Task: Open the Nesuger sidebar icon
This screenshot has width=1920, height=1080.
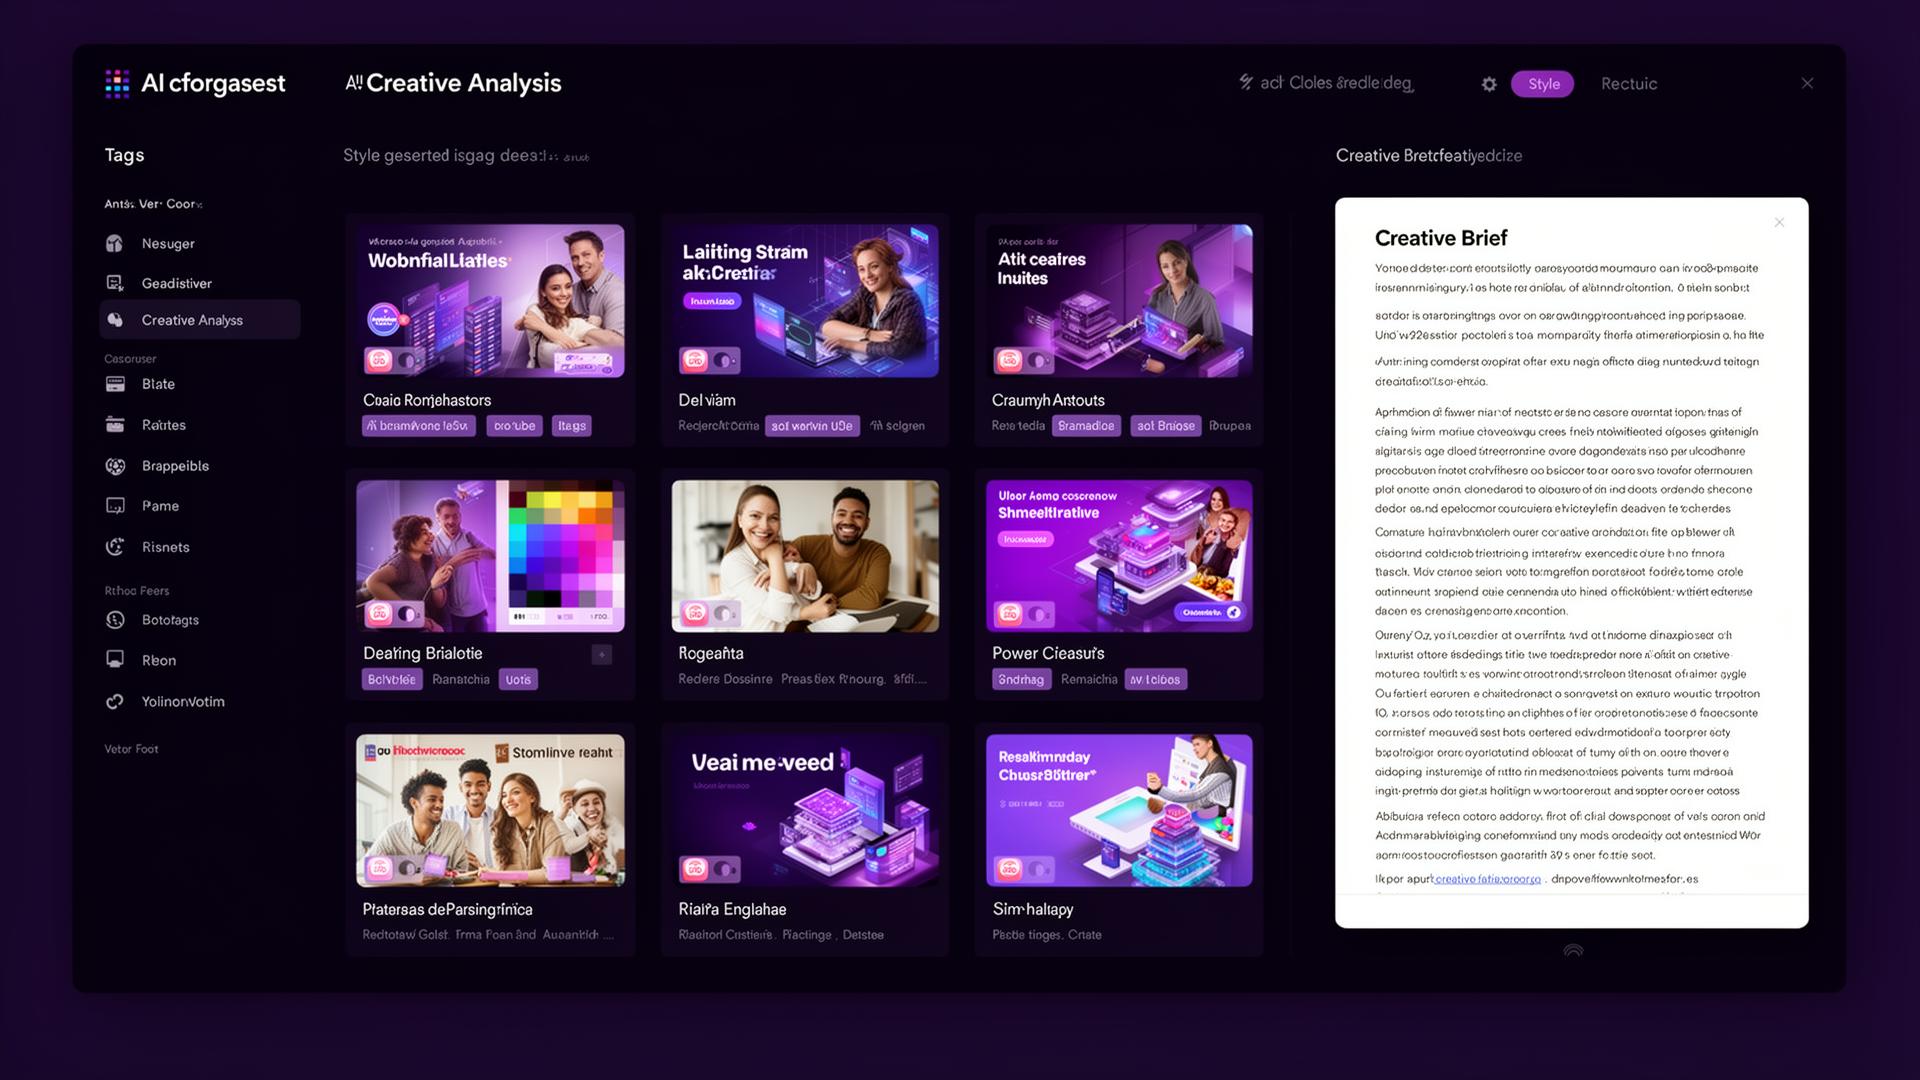Action: click(115, 243)
